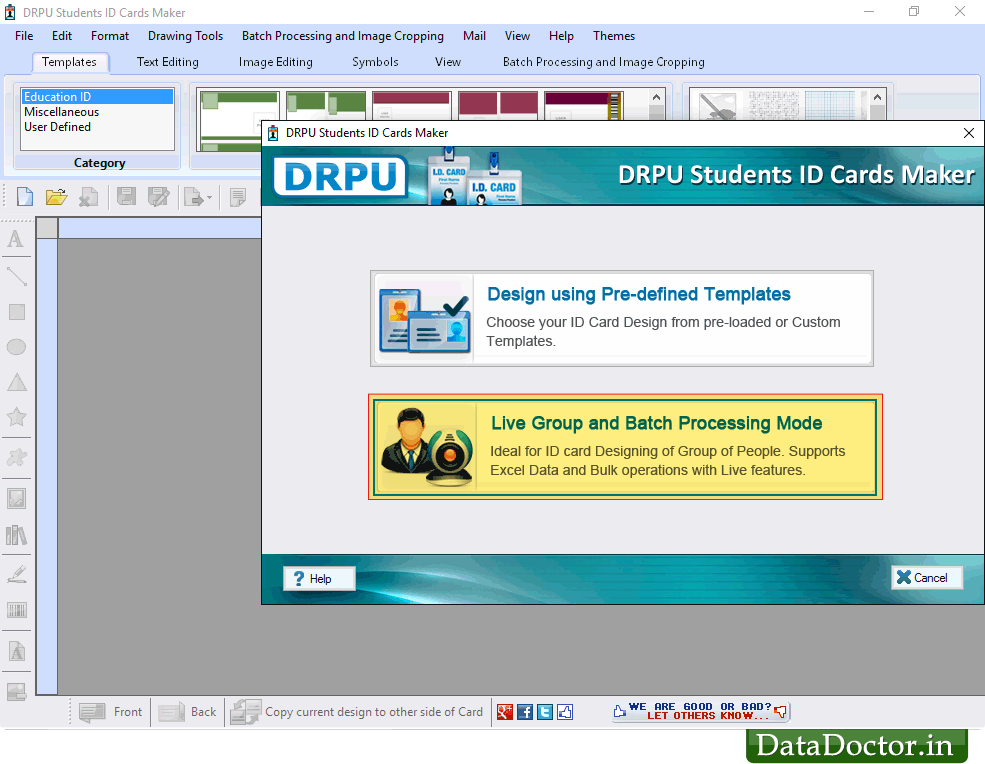Screen dimensions: 985x764
Task: Select the Insert Image tool
Action: click(16, 498)
